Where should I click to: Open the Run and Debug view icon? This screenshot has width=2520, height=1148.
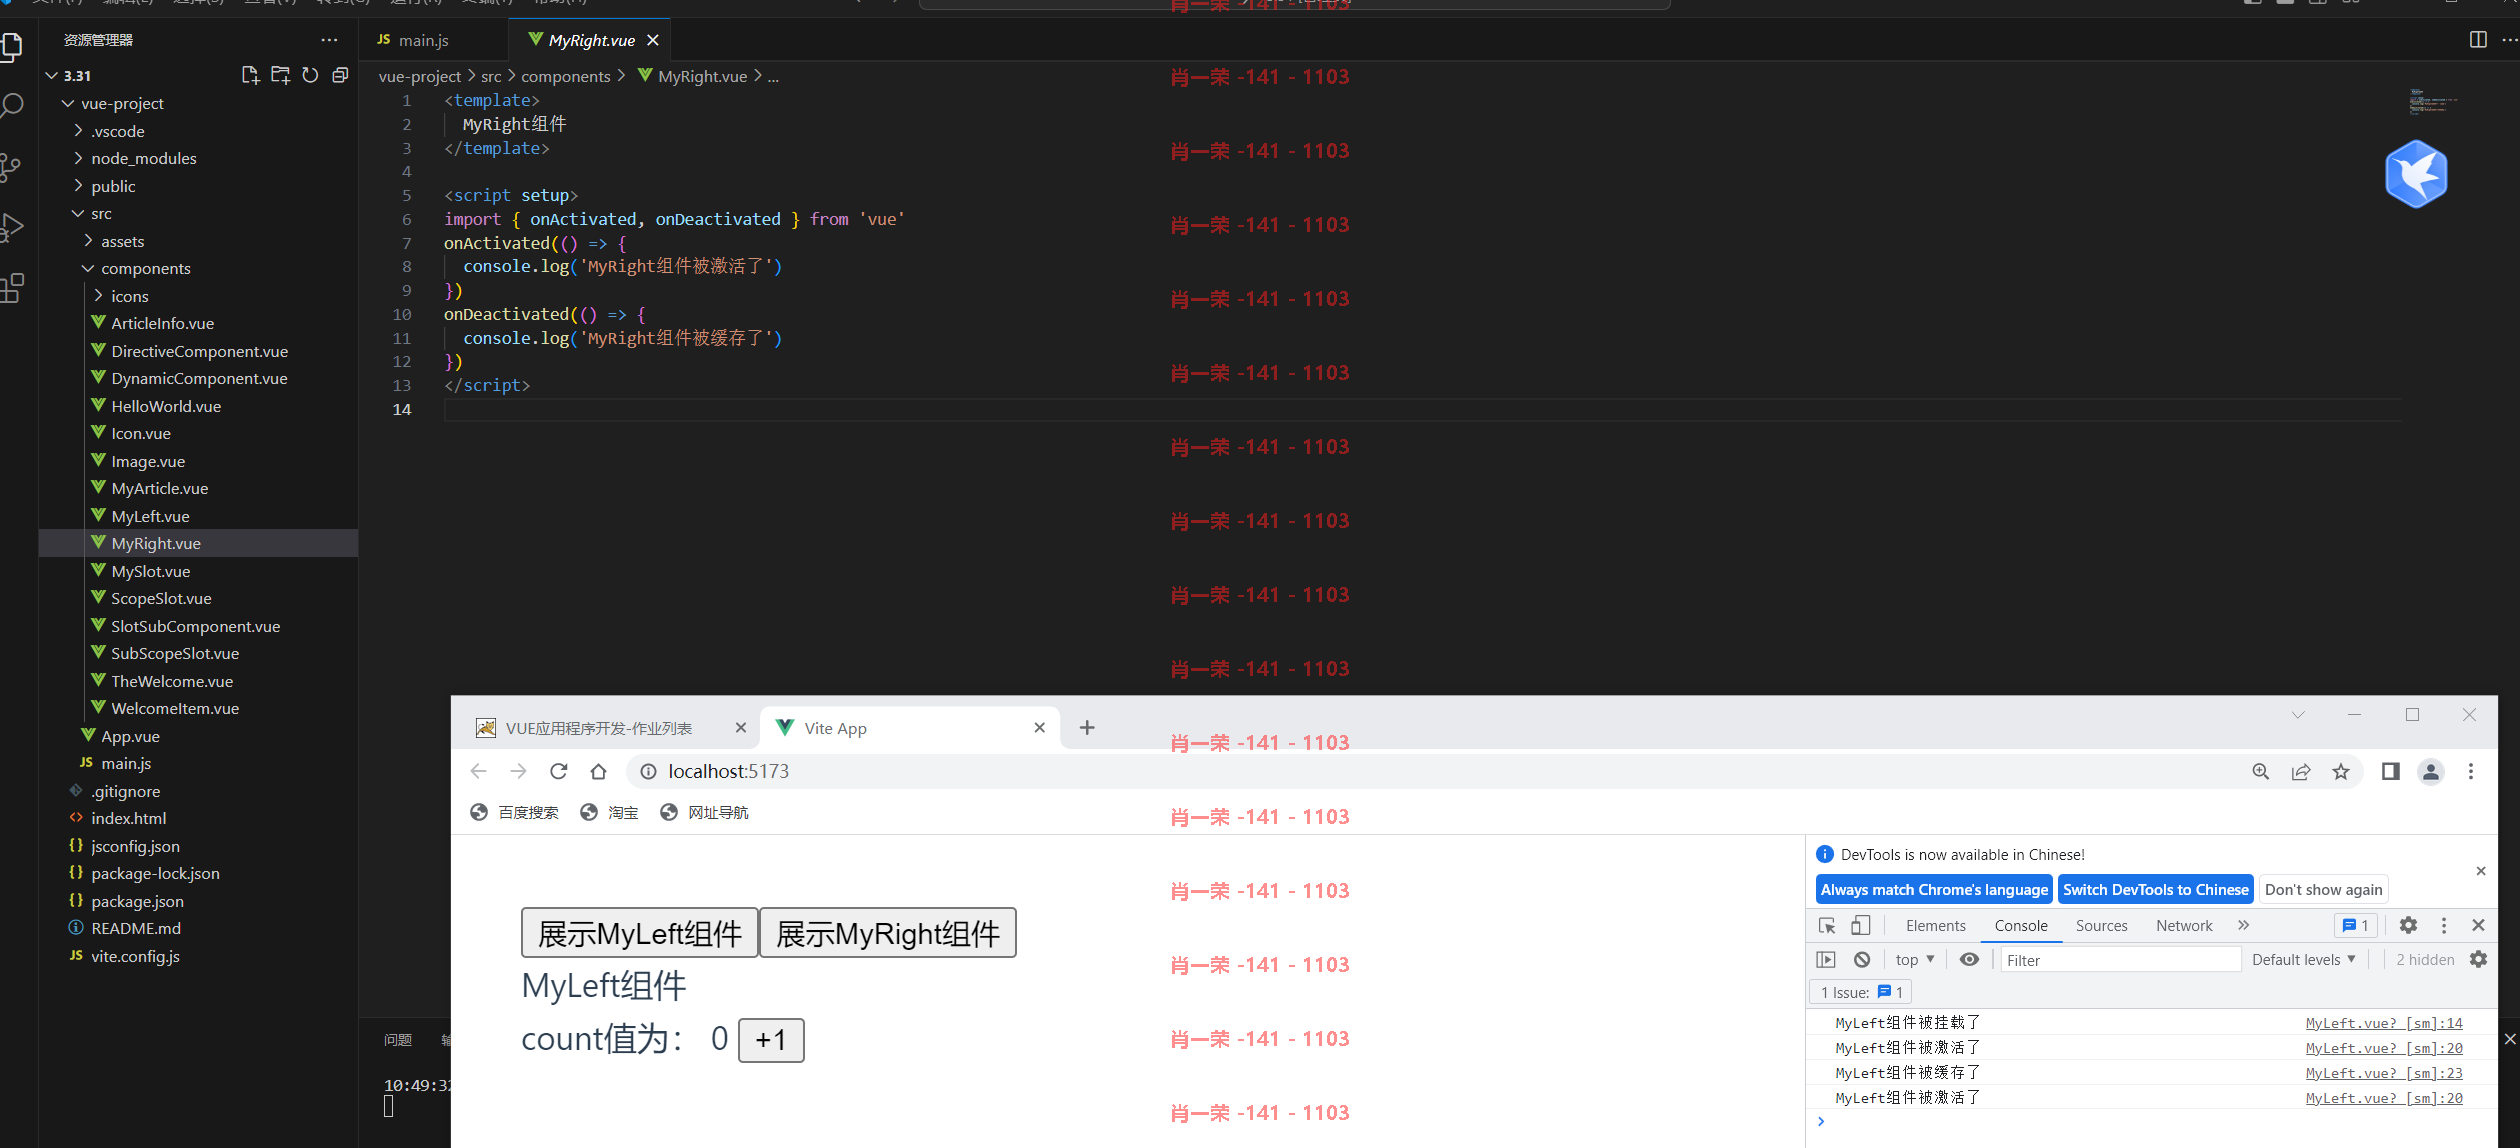(11, 228)
